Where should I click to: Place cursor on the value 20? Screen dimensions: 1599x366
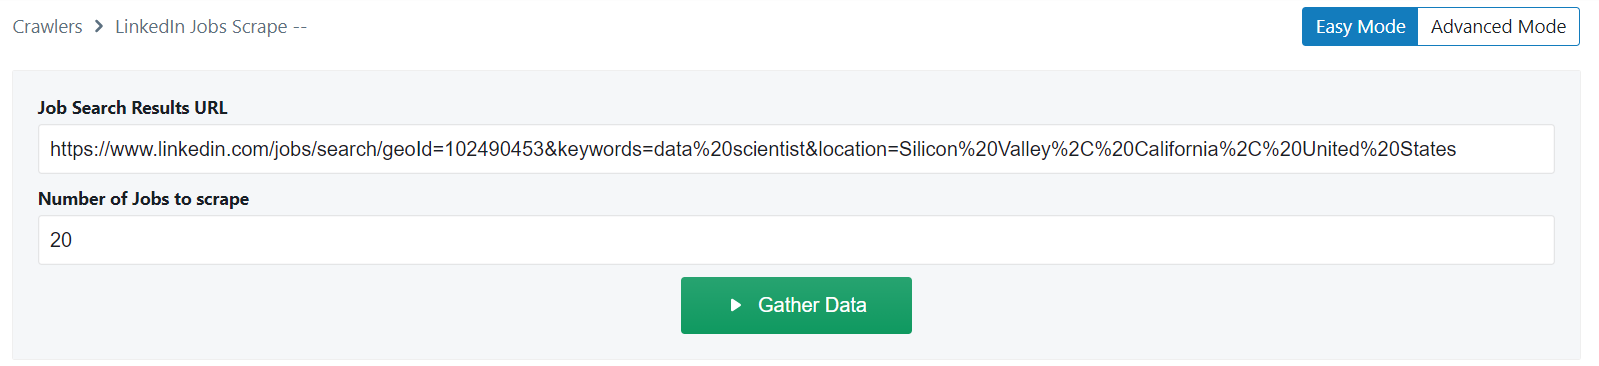pyautogui.click(x=61, y=240)
